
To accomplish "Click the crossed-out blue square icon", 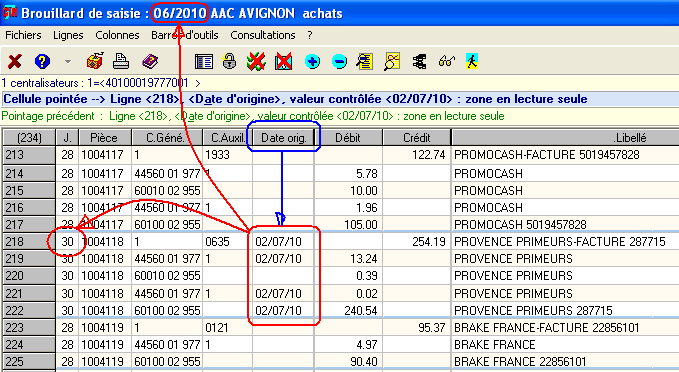I will point(284,61).
